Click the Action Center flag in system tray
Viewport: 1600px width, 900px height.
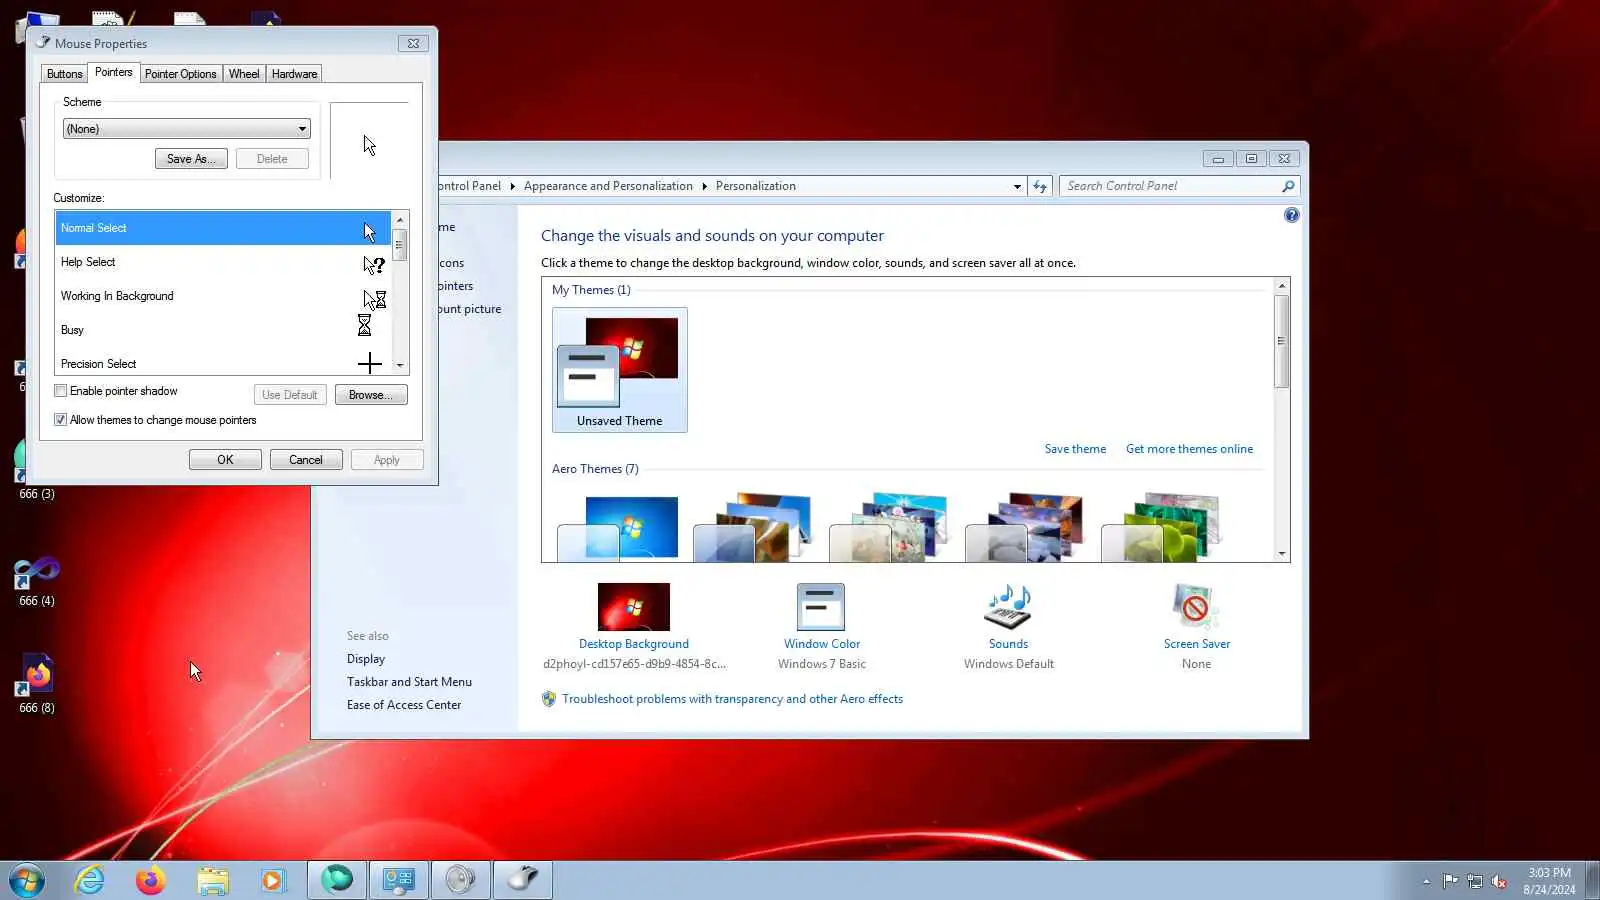coord(1450,881)
